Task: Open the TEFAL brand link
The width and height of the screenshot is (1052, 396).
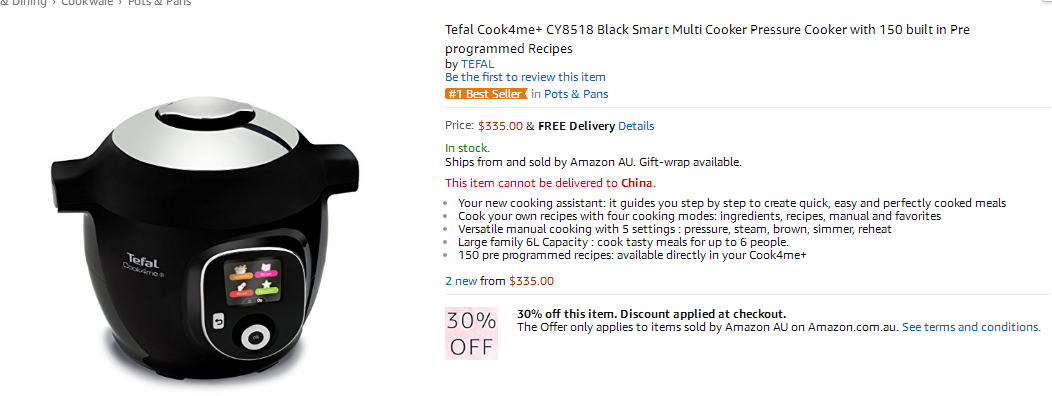Action: 478,64
